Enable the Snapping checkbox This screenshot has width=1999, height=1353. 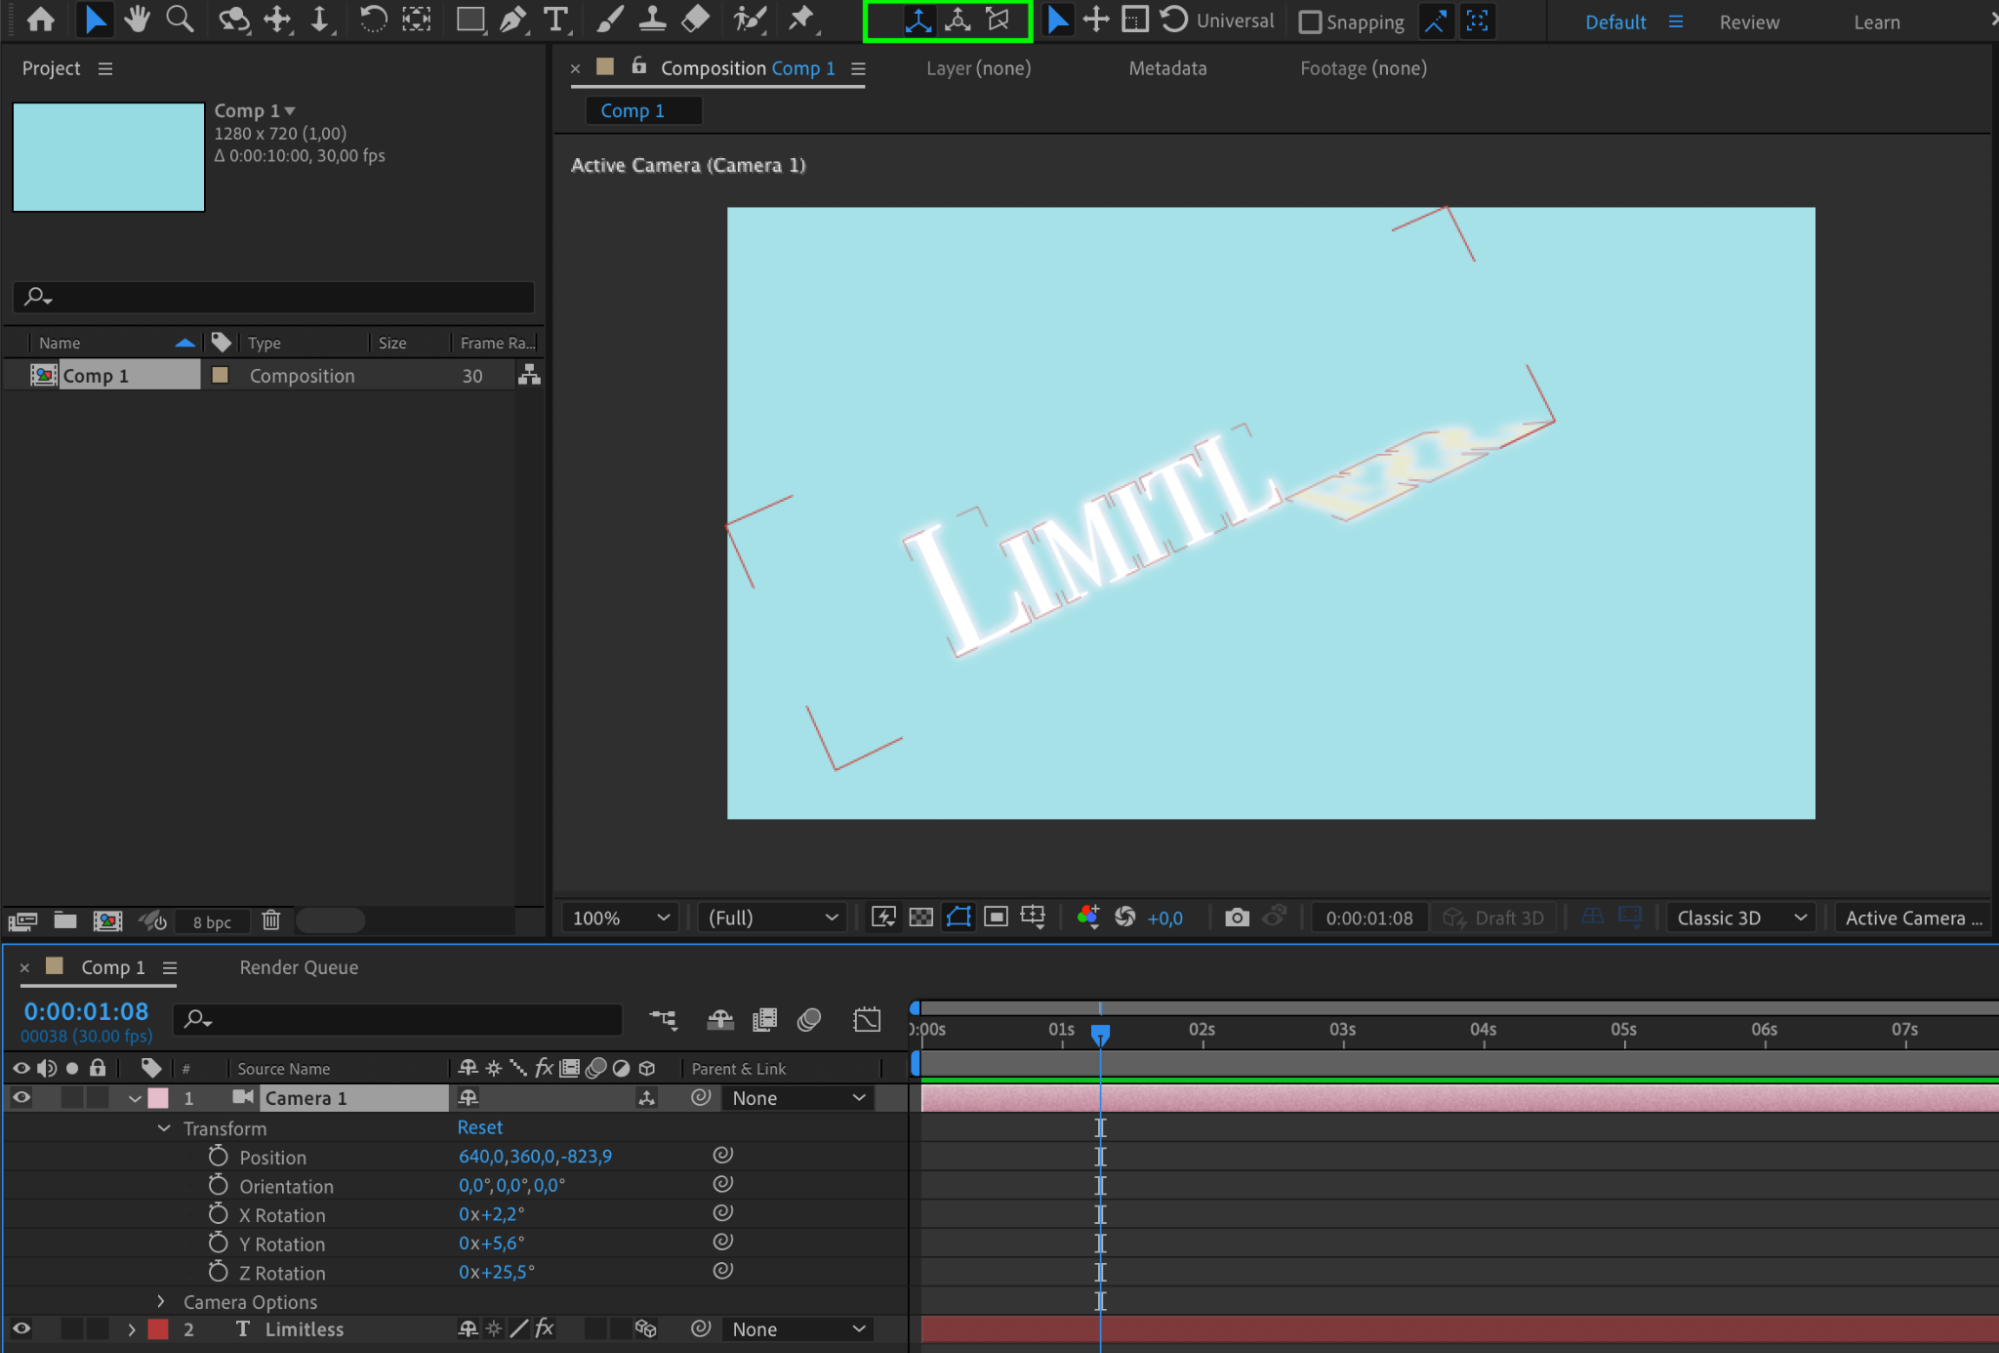(x=1310, y=22)
